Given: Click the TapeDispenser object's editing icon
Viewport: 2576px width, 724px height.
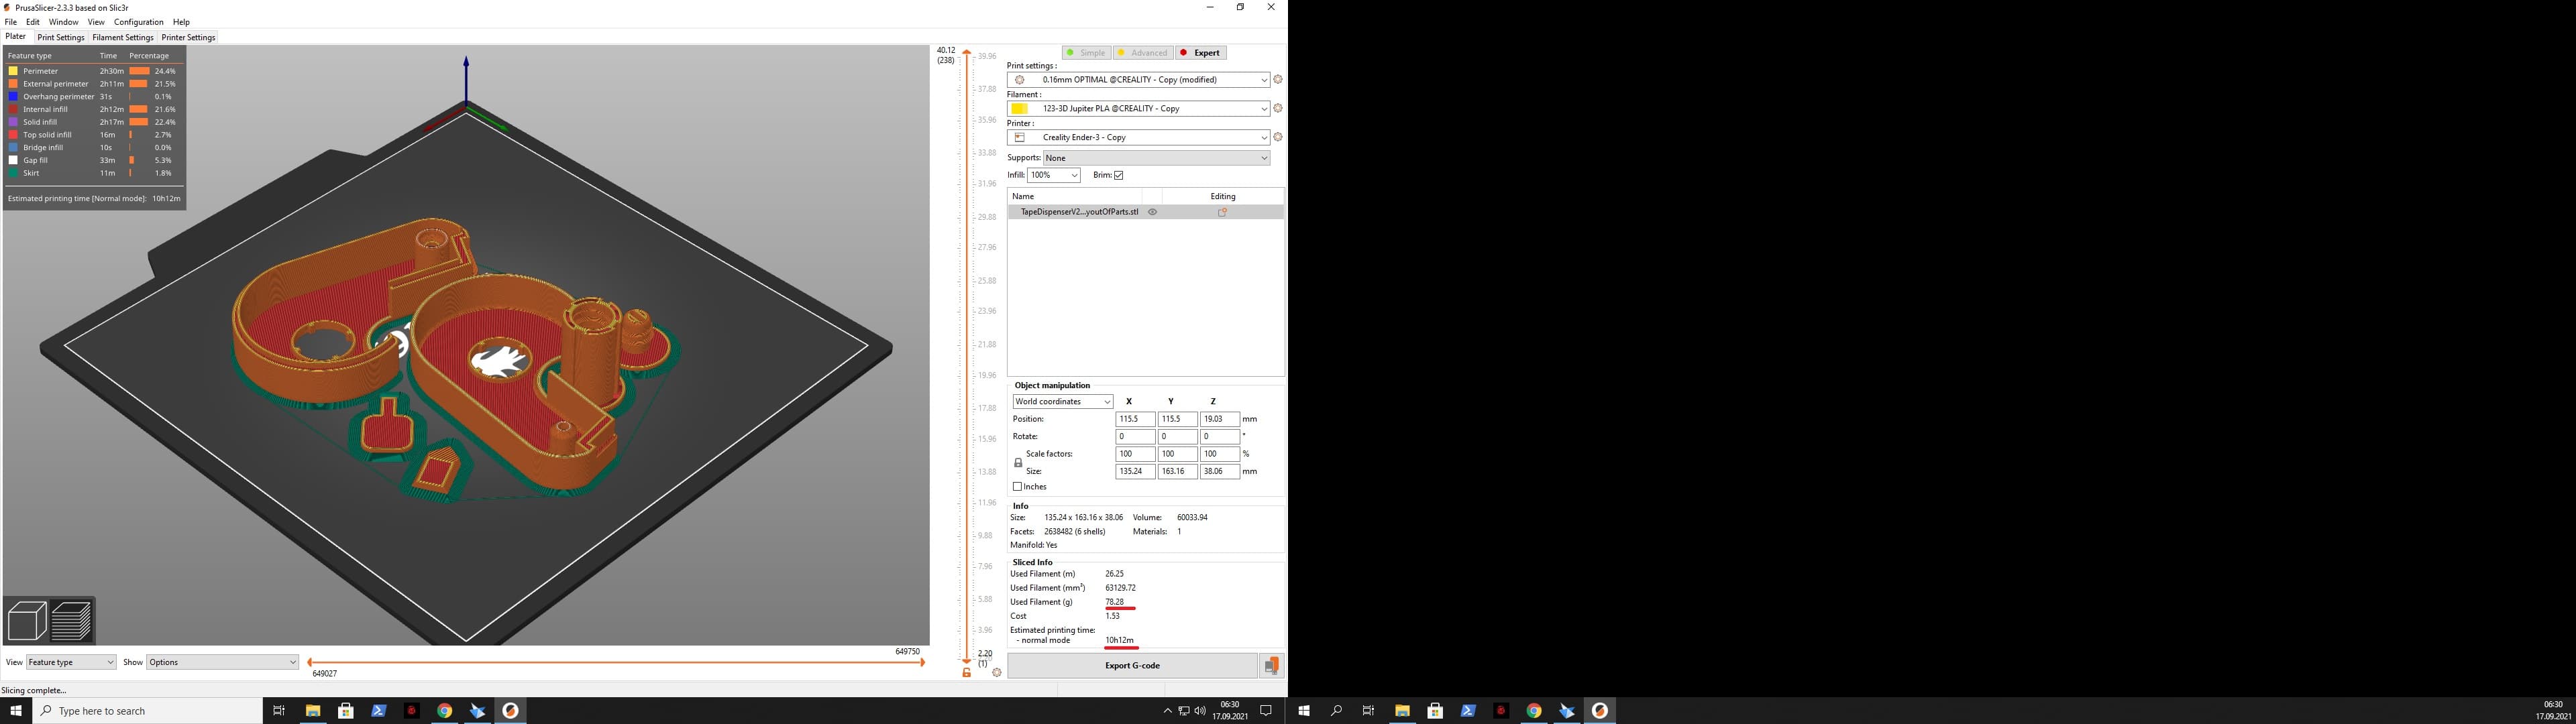Looking at the screenshot, I should coord(1222,212).
